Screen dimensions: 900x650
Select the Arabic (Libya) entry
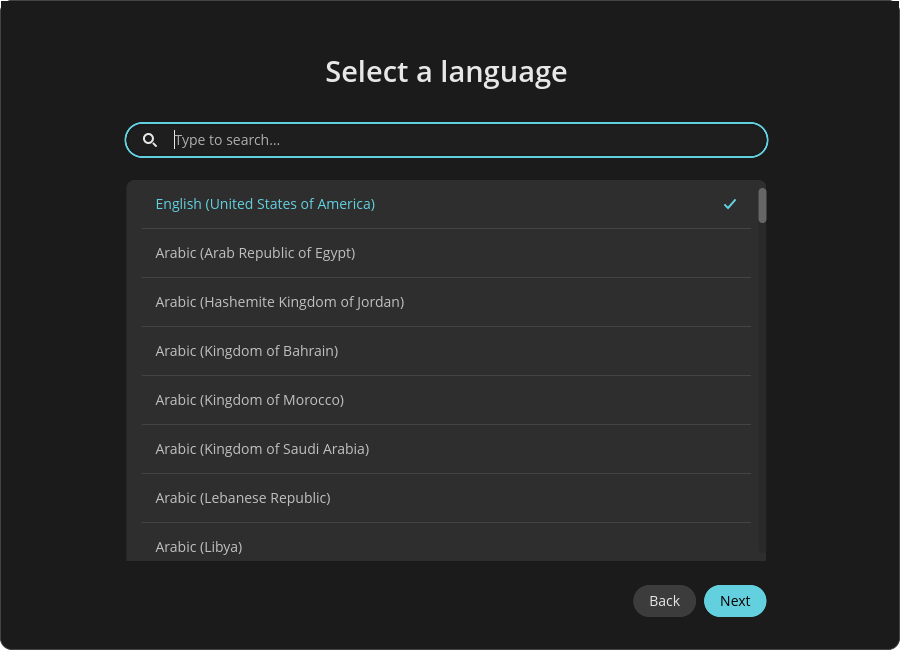coord(198,546)
